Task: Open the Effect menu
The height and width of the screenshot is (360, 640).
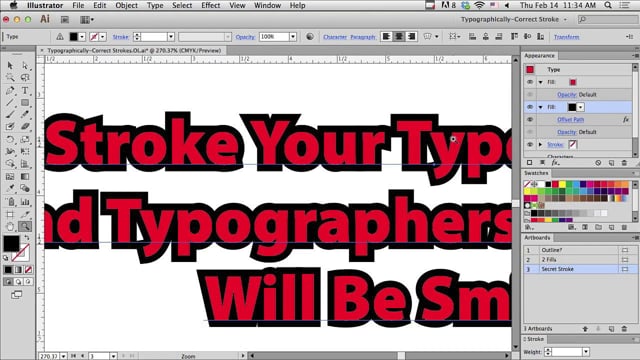Action: [211, 5]
